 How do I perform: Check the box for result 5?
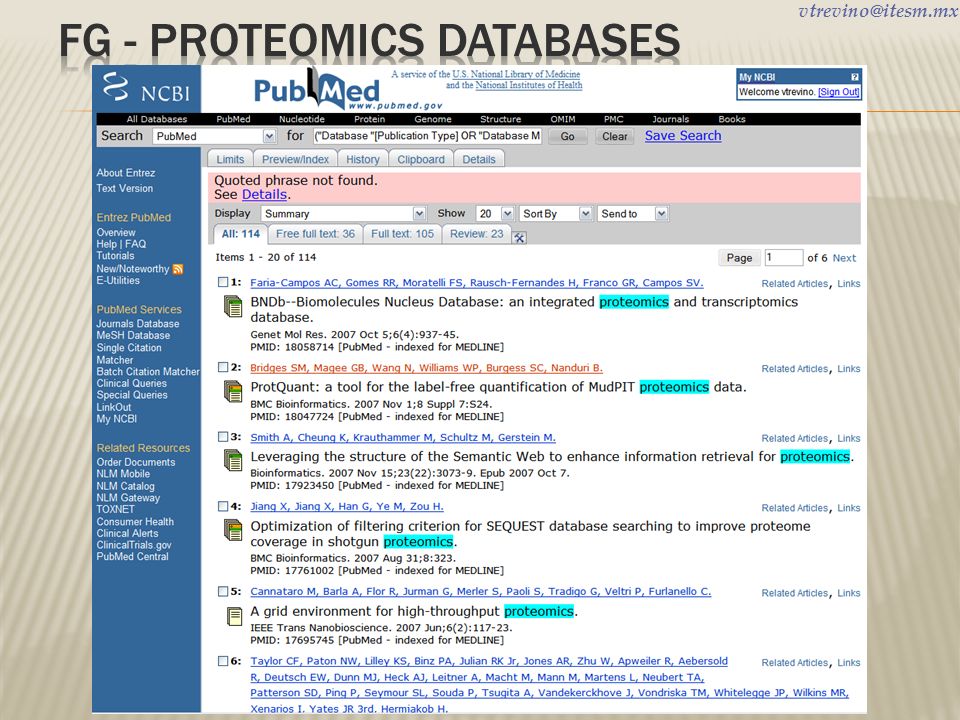[223, 591]
